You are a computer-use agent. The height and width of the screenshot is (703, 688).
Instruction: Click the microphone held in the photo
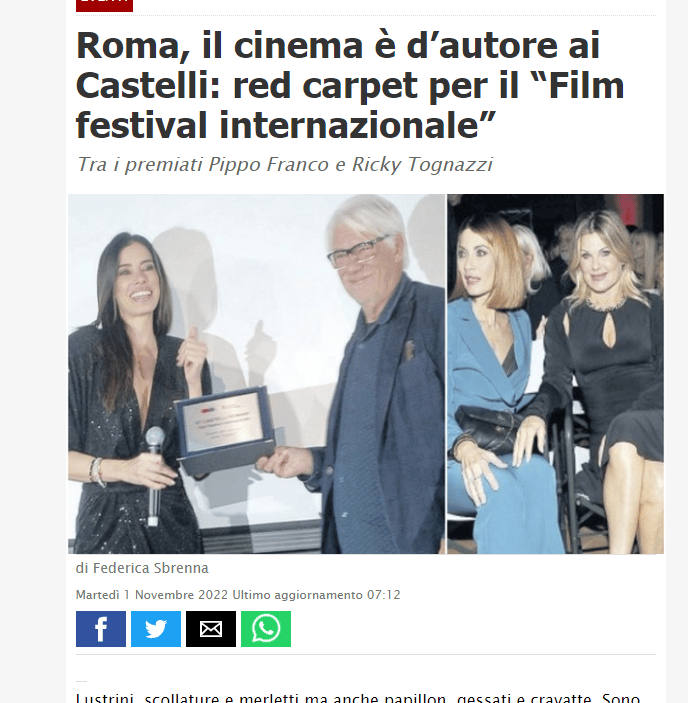point(155,475)
